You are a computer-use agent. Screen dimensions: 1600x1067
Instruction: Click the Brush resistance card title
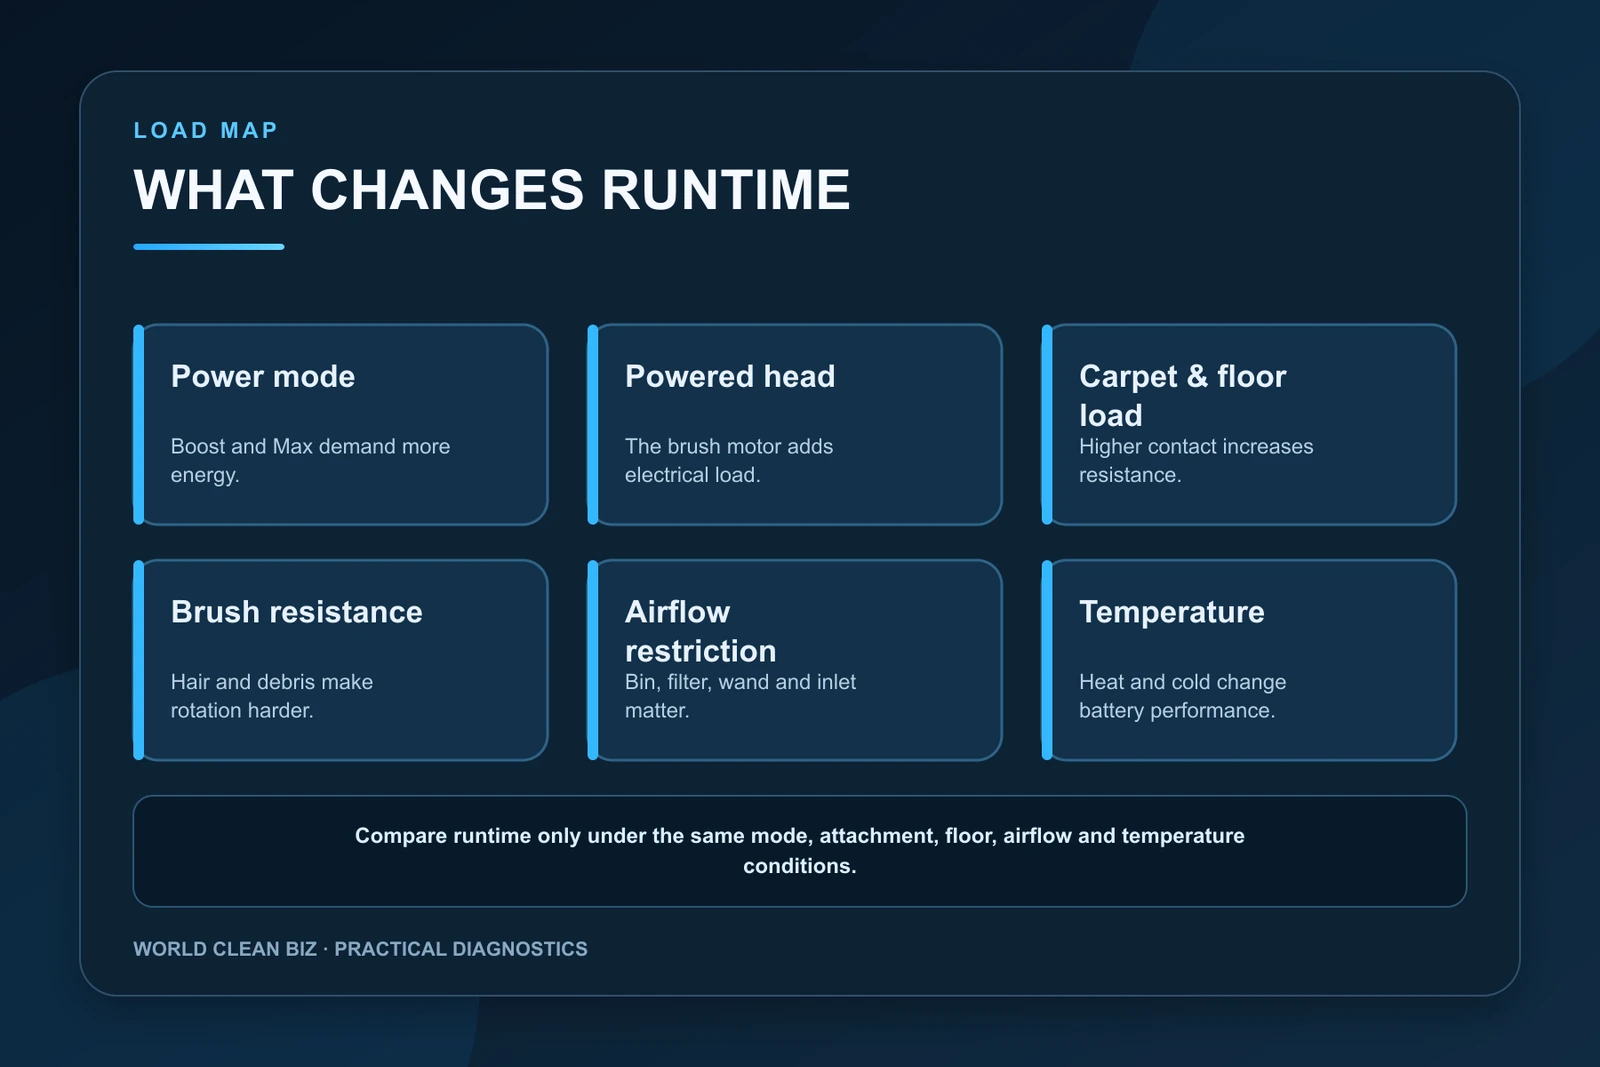[297, 612]
